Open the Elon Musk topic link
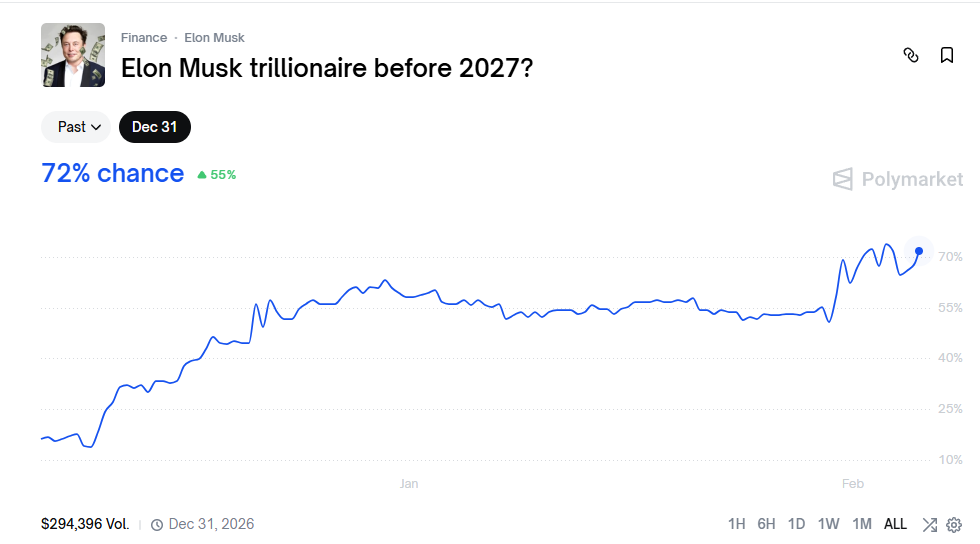 214,38
